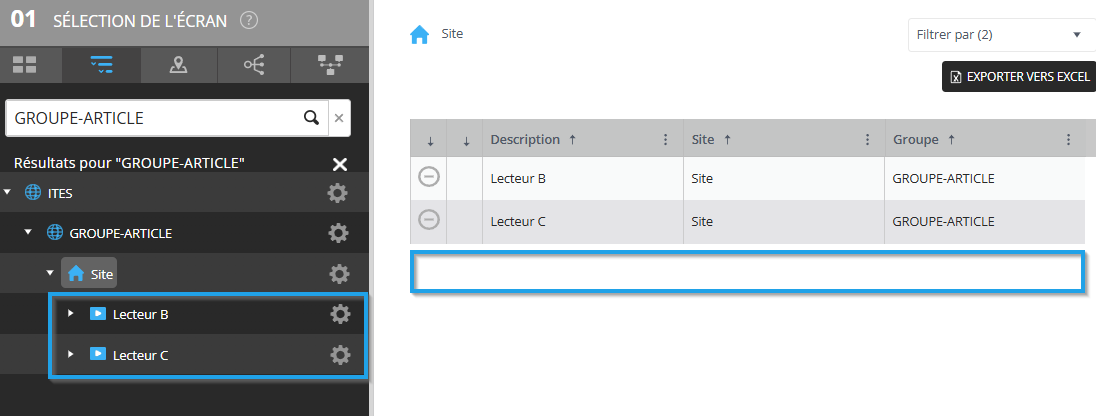Viewport: 1096px width, 416px height.
Task: Open settings gear for Lecteur C
Action: pos(340,355)
